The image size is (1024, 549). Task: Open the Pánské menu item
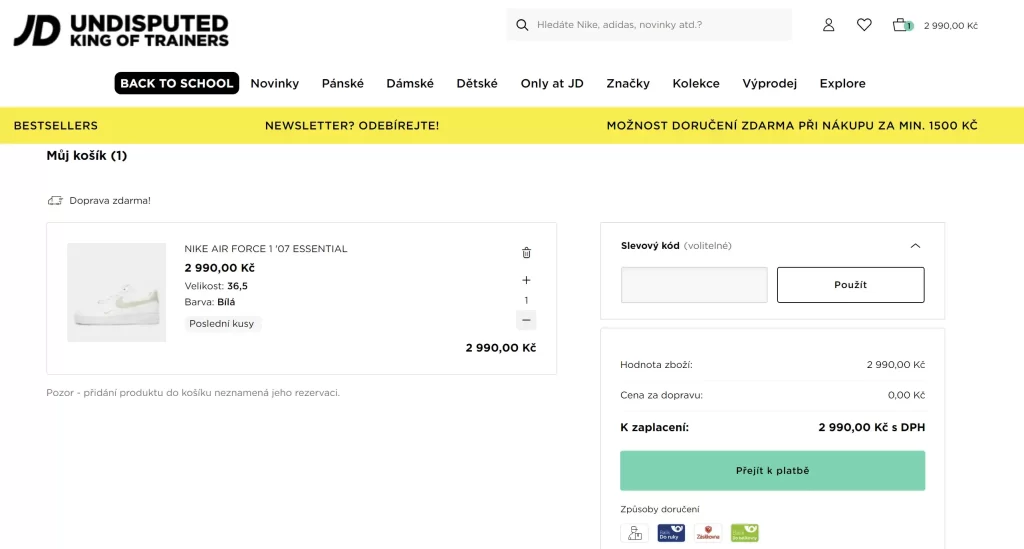click(343, 84)
